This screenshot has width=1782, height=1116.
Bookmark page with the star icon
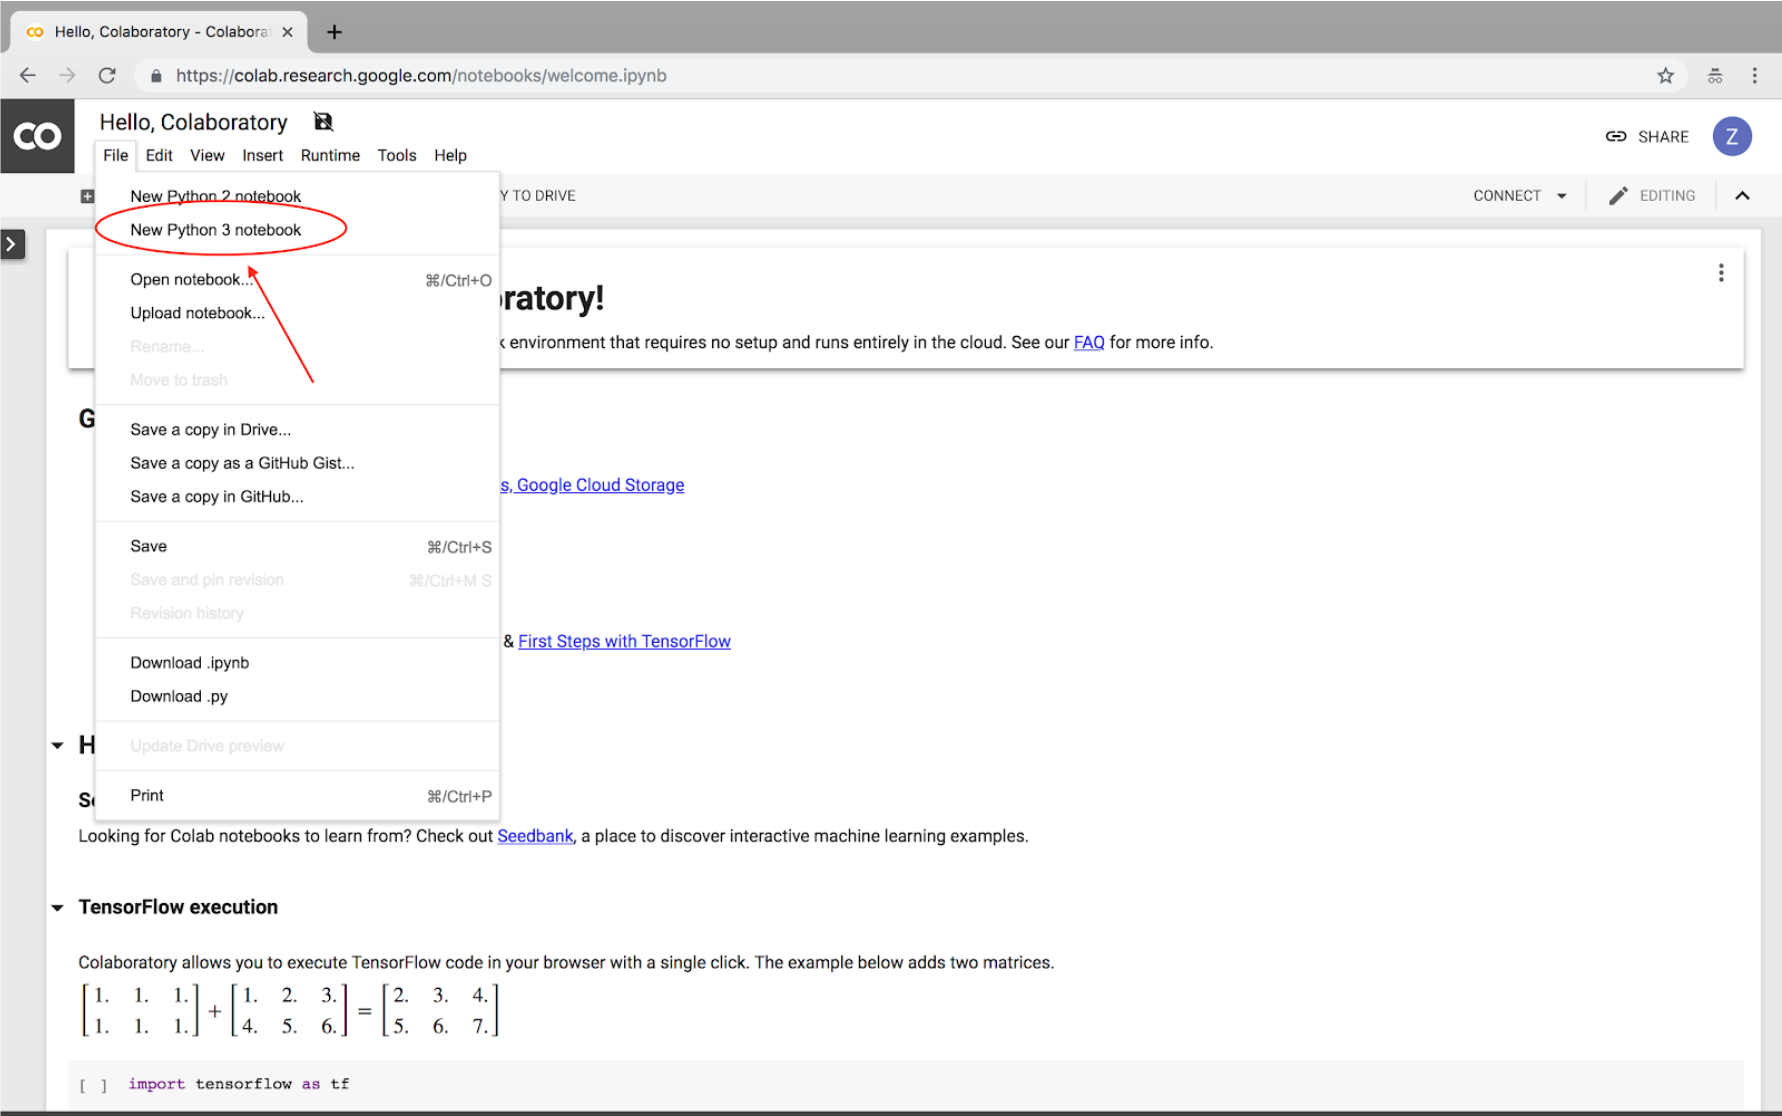[x=1665, y=76]
